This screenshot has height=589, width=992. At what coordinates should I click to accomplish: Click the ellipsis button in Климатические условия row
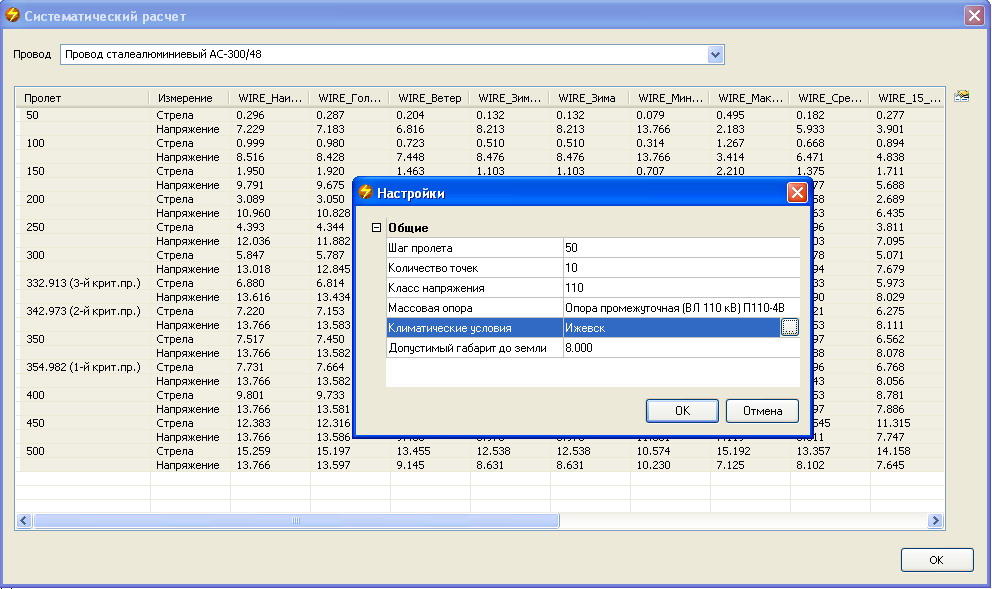pyautogui.click(x=790, y=327)
